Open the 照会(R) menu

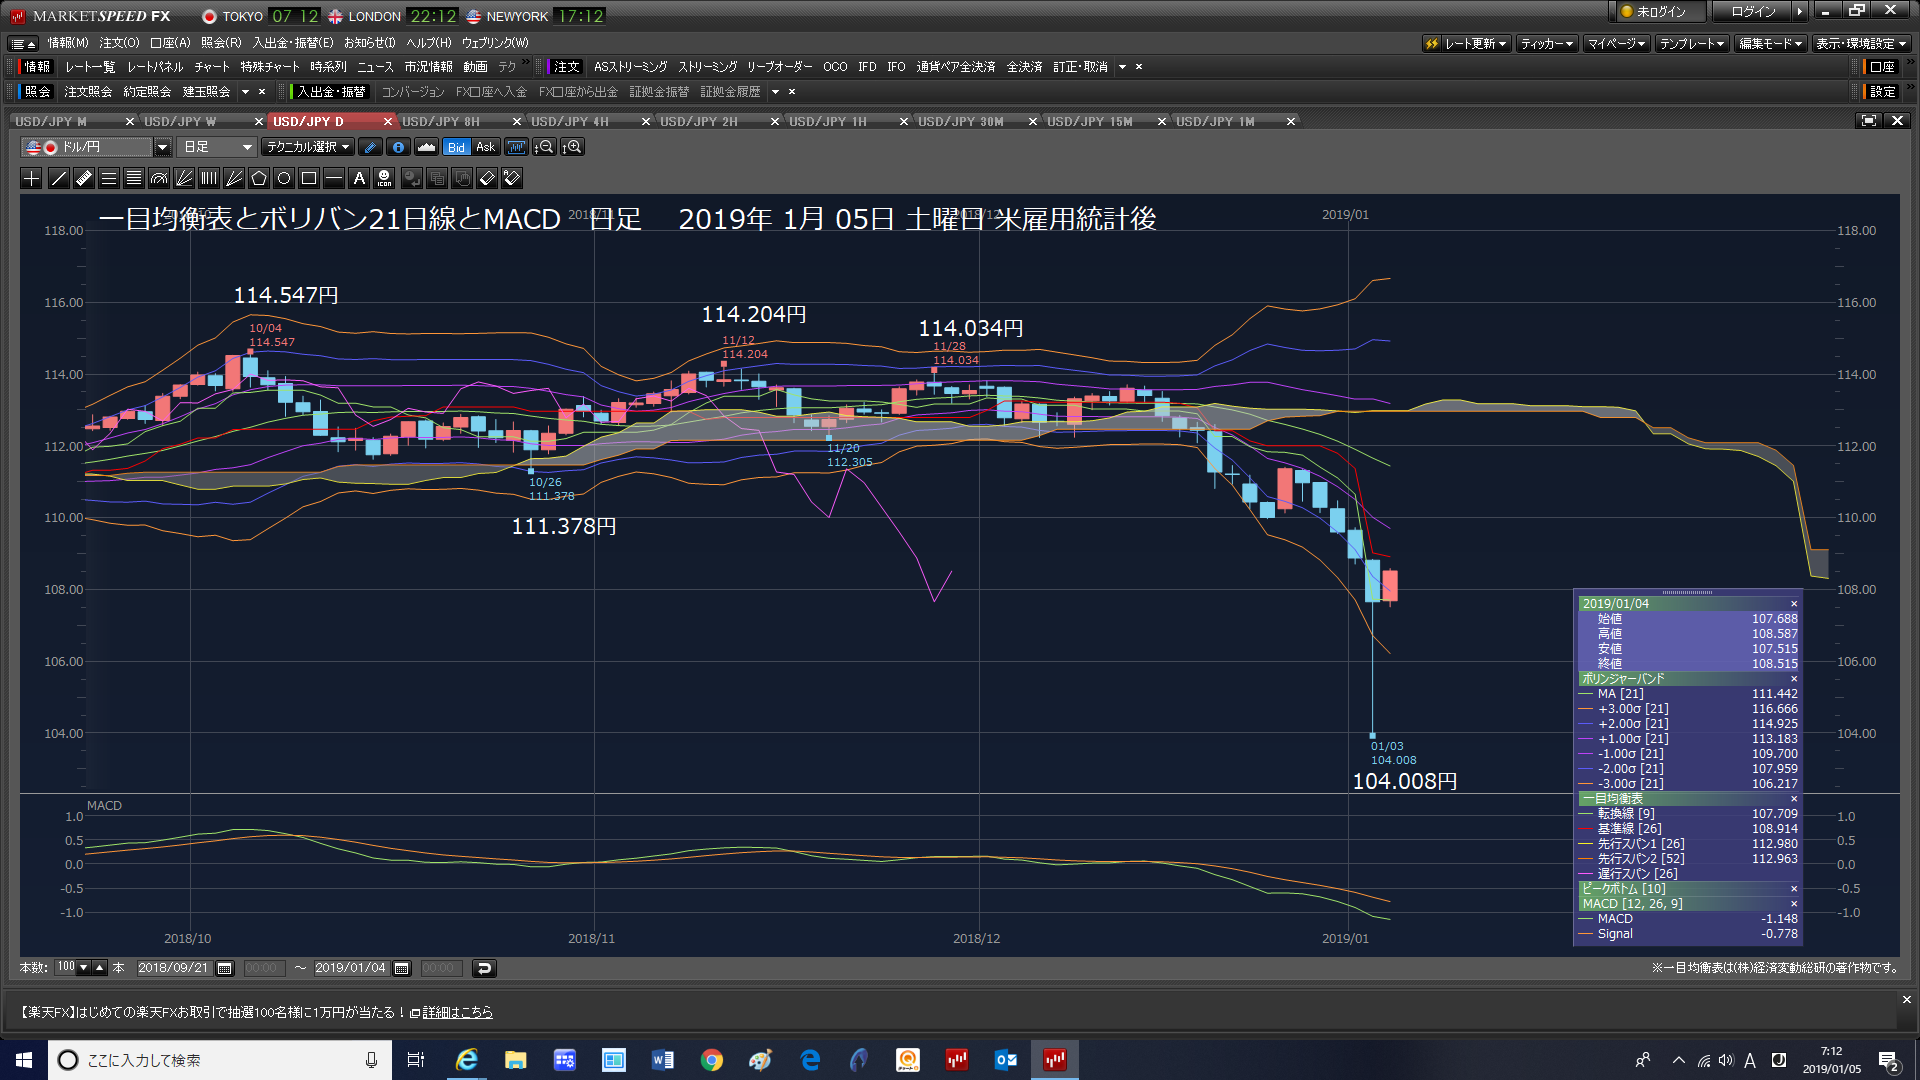coord(221,43)
